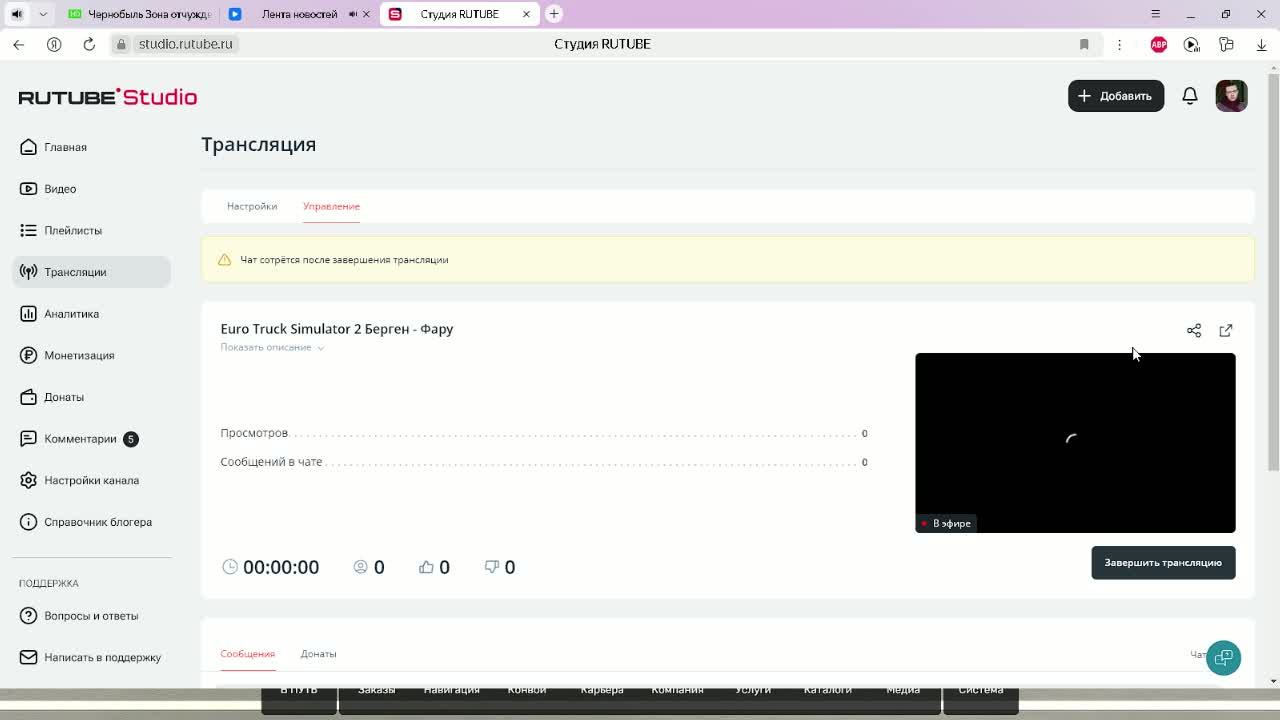
Task: Switch to the Настройки tab
Action: (252, 206)
